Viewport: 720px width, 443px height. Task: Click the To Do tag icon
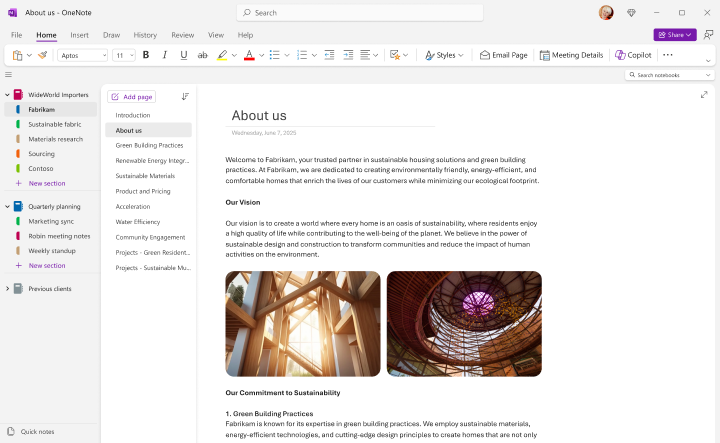click(x=395, y=55)
